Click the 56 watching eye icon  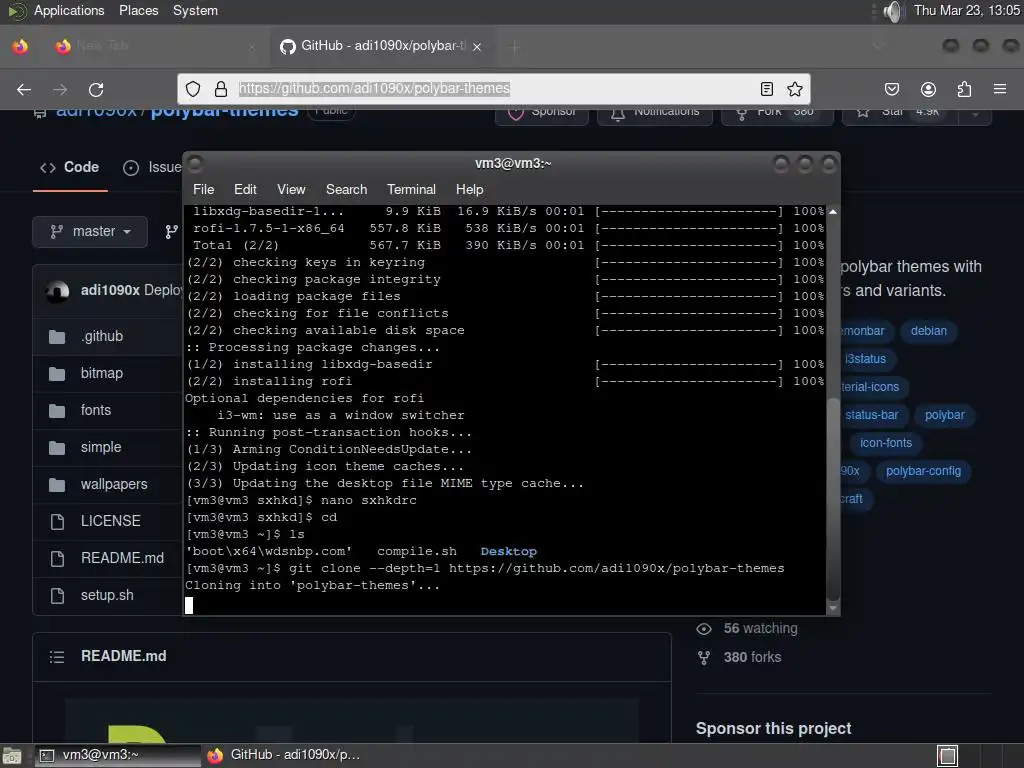pyautogui.click(x=704, y=629)
